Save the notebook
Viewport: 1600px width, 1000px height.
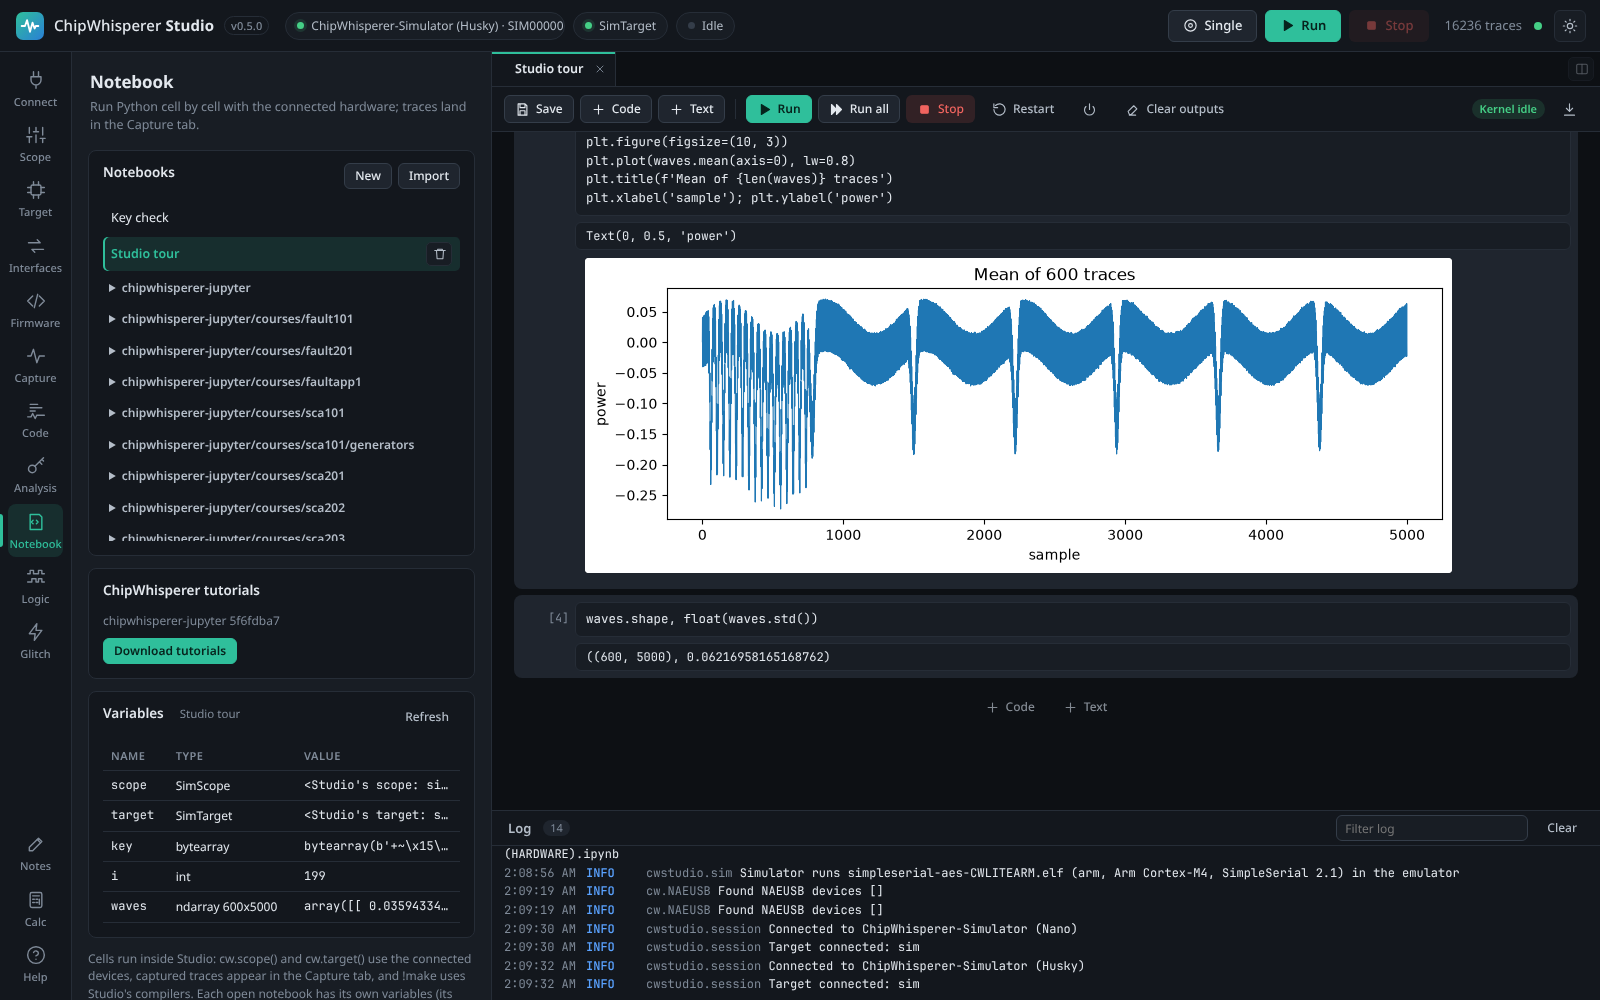click(x=539, y=109)
